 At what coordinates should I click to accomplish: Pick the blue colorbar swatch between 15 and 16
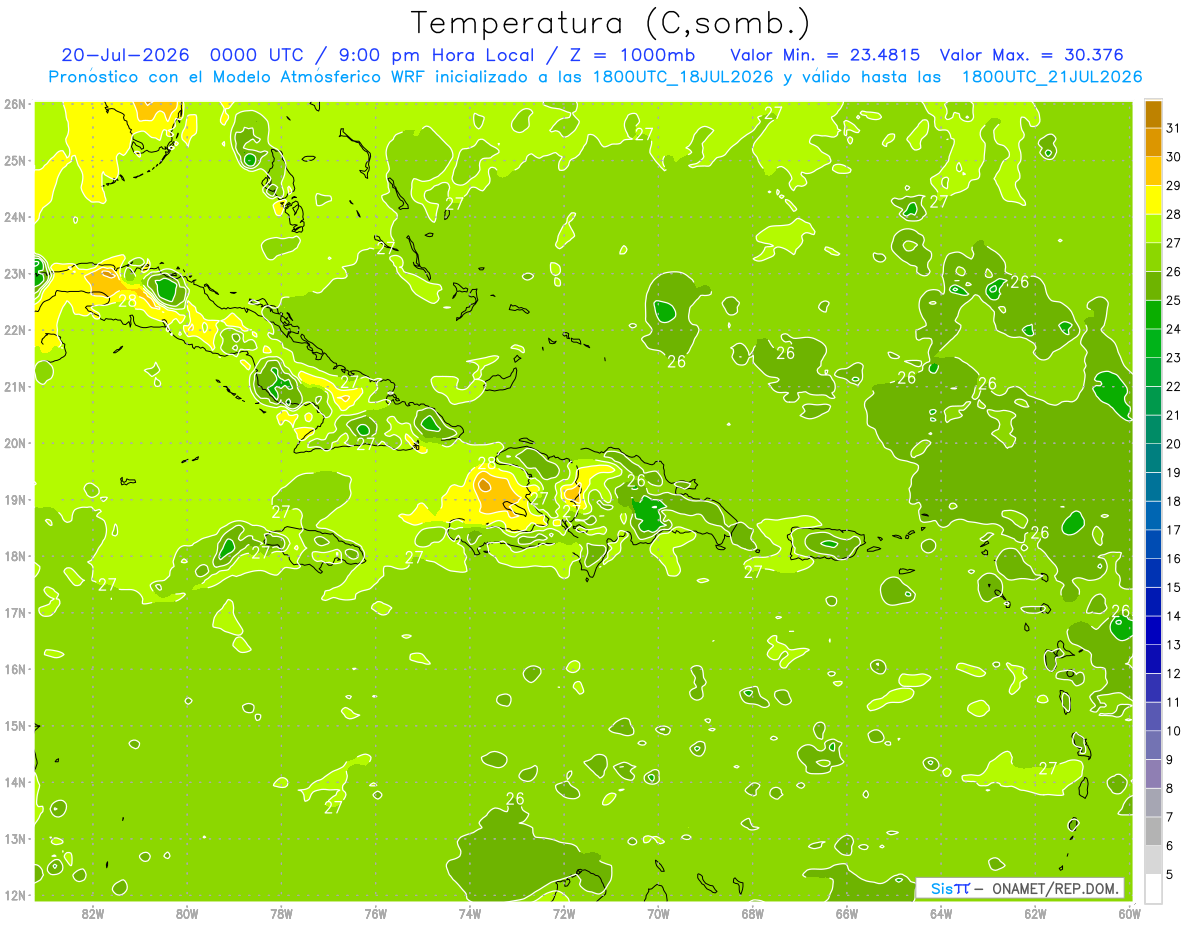[x=1153, y=573]
